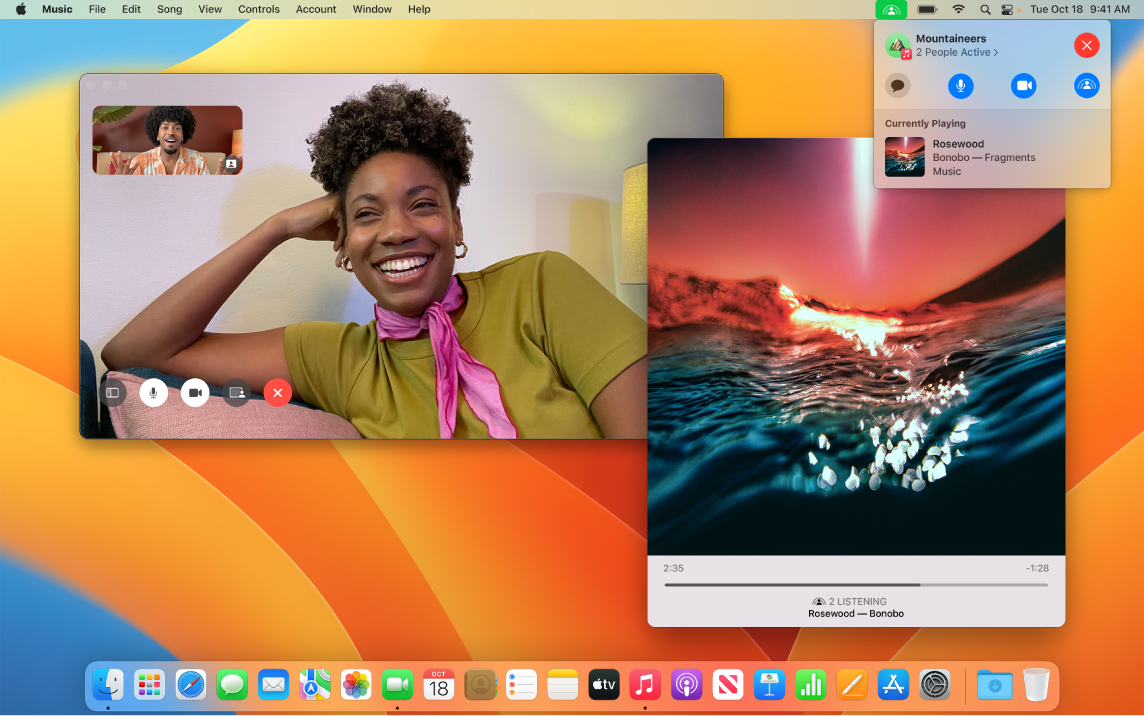The image size is (1144, 716).
Task: Open the Window menu
Action: pos(371,9)
